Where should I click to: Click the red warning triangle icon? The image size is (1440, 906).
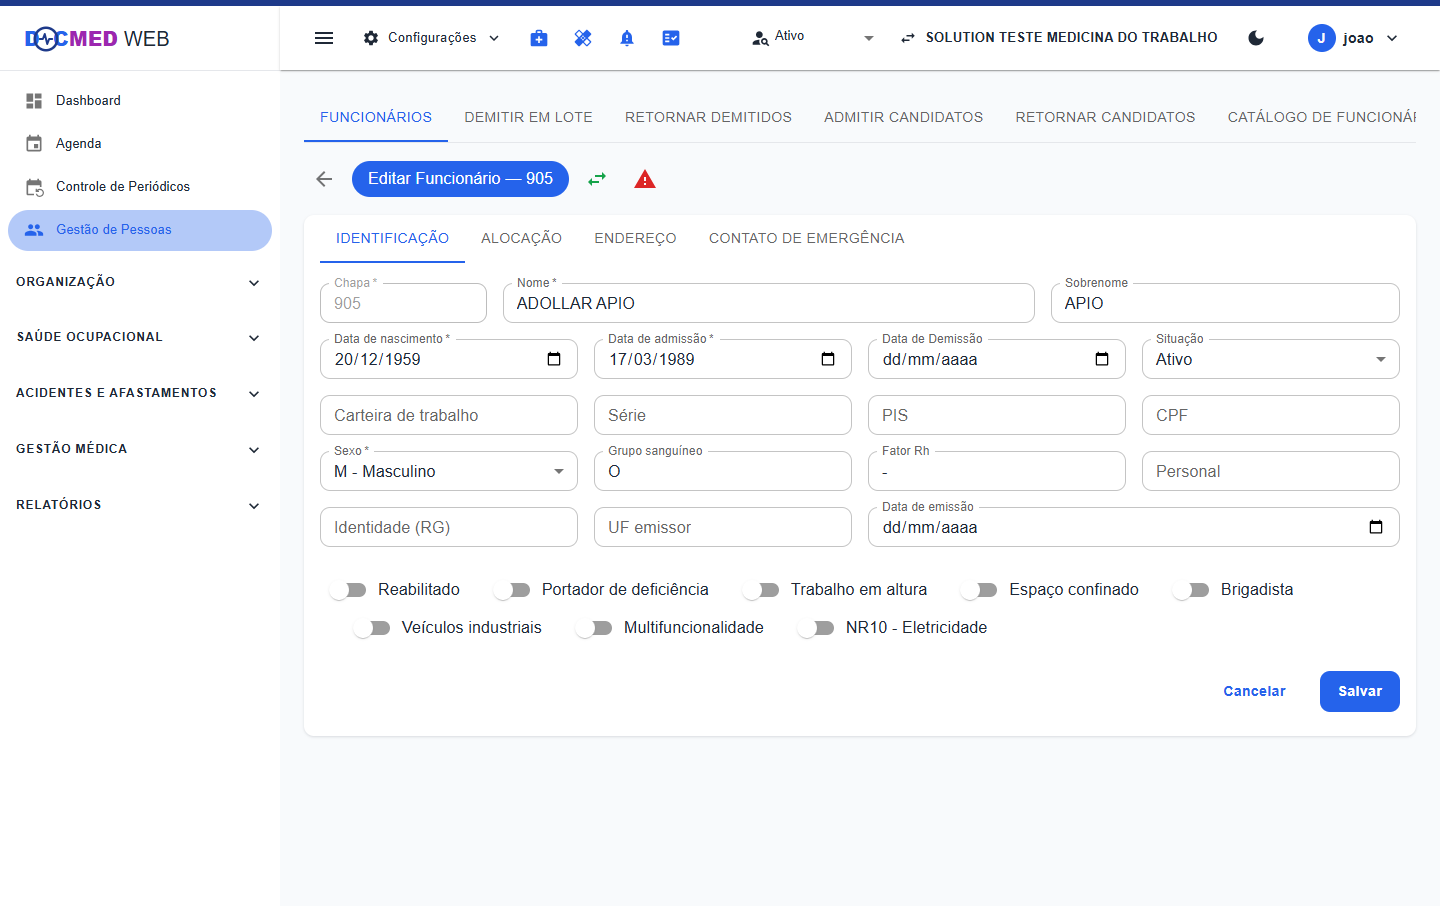[645, 179]
